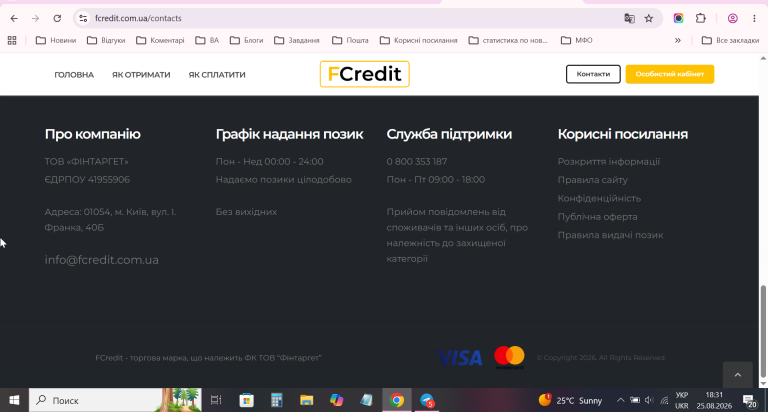
Task: Open the Chrome profile avatar
Action: (733, 18)
